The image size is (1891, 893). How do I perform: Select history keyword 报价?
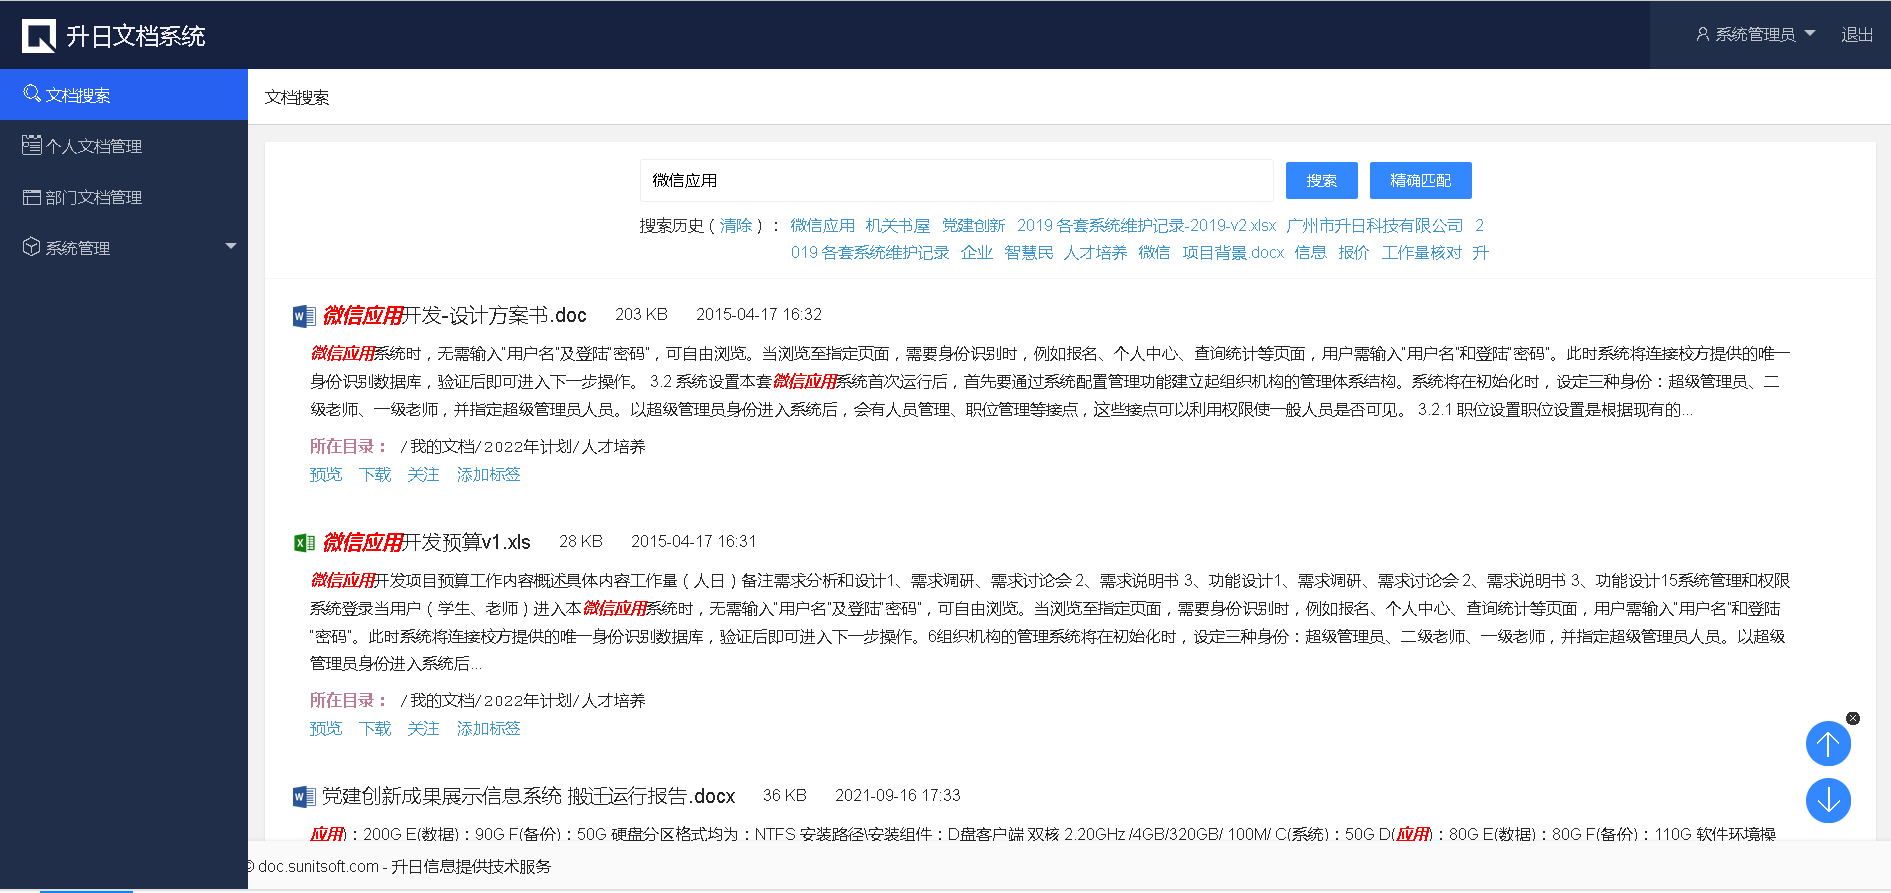1354,253
